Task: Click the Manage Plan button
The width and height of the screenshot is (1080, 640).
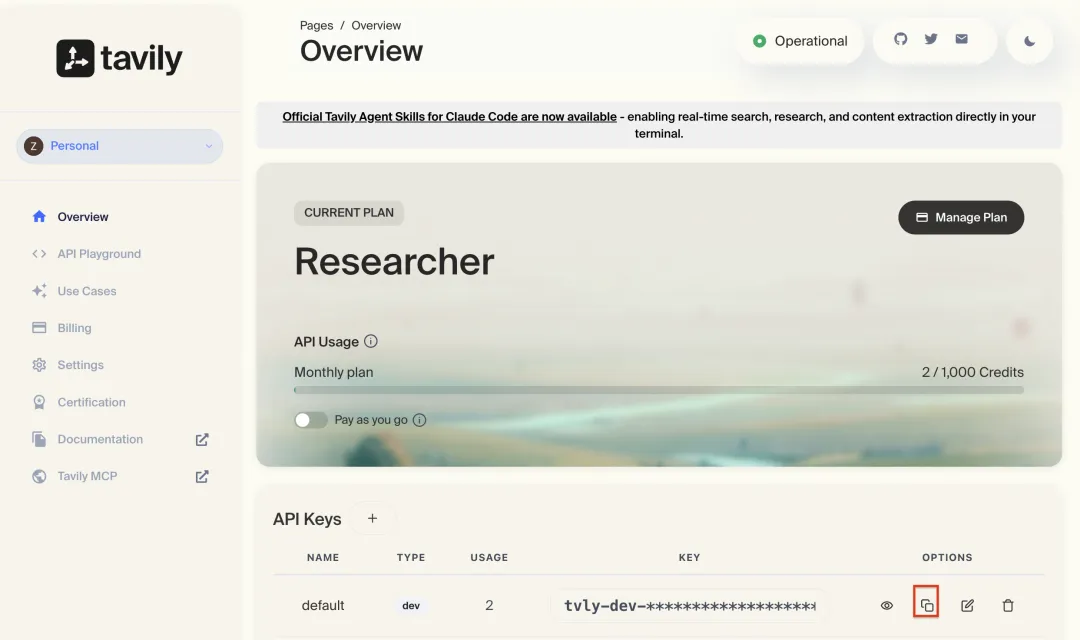Action: [x=961, y=218]
